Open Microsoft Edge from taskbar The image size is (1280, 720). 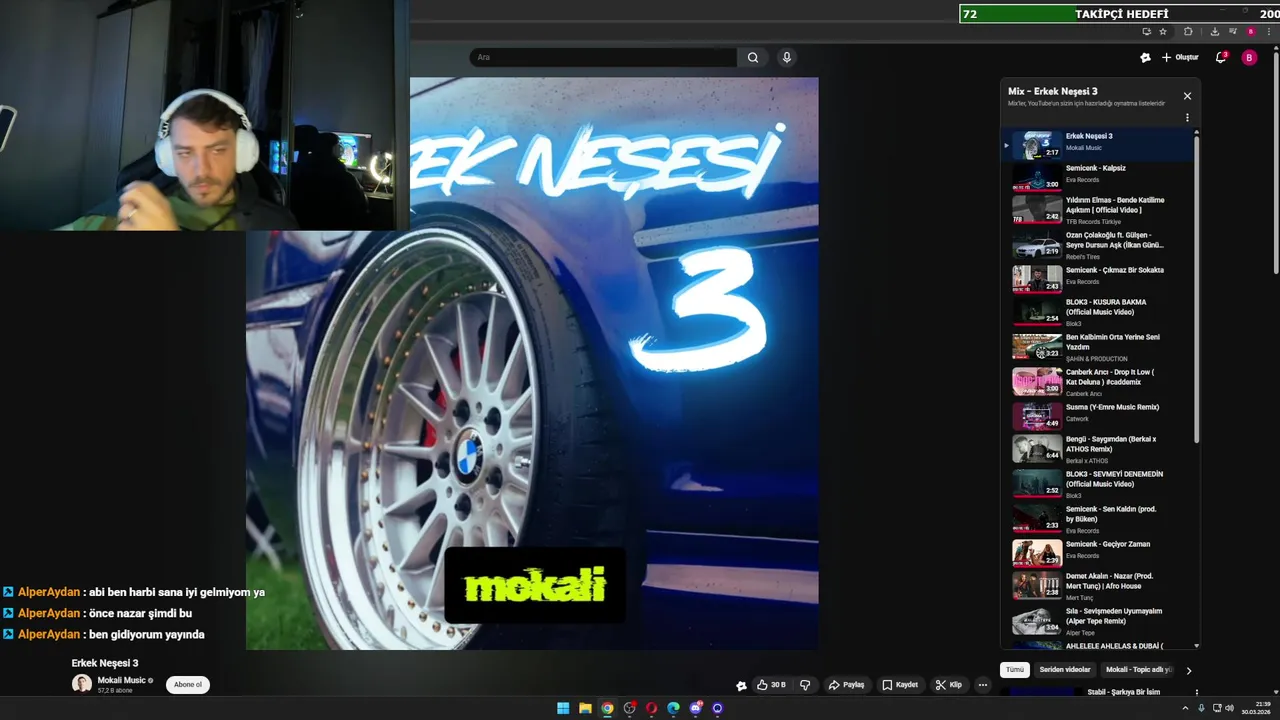point(673,708)
